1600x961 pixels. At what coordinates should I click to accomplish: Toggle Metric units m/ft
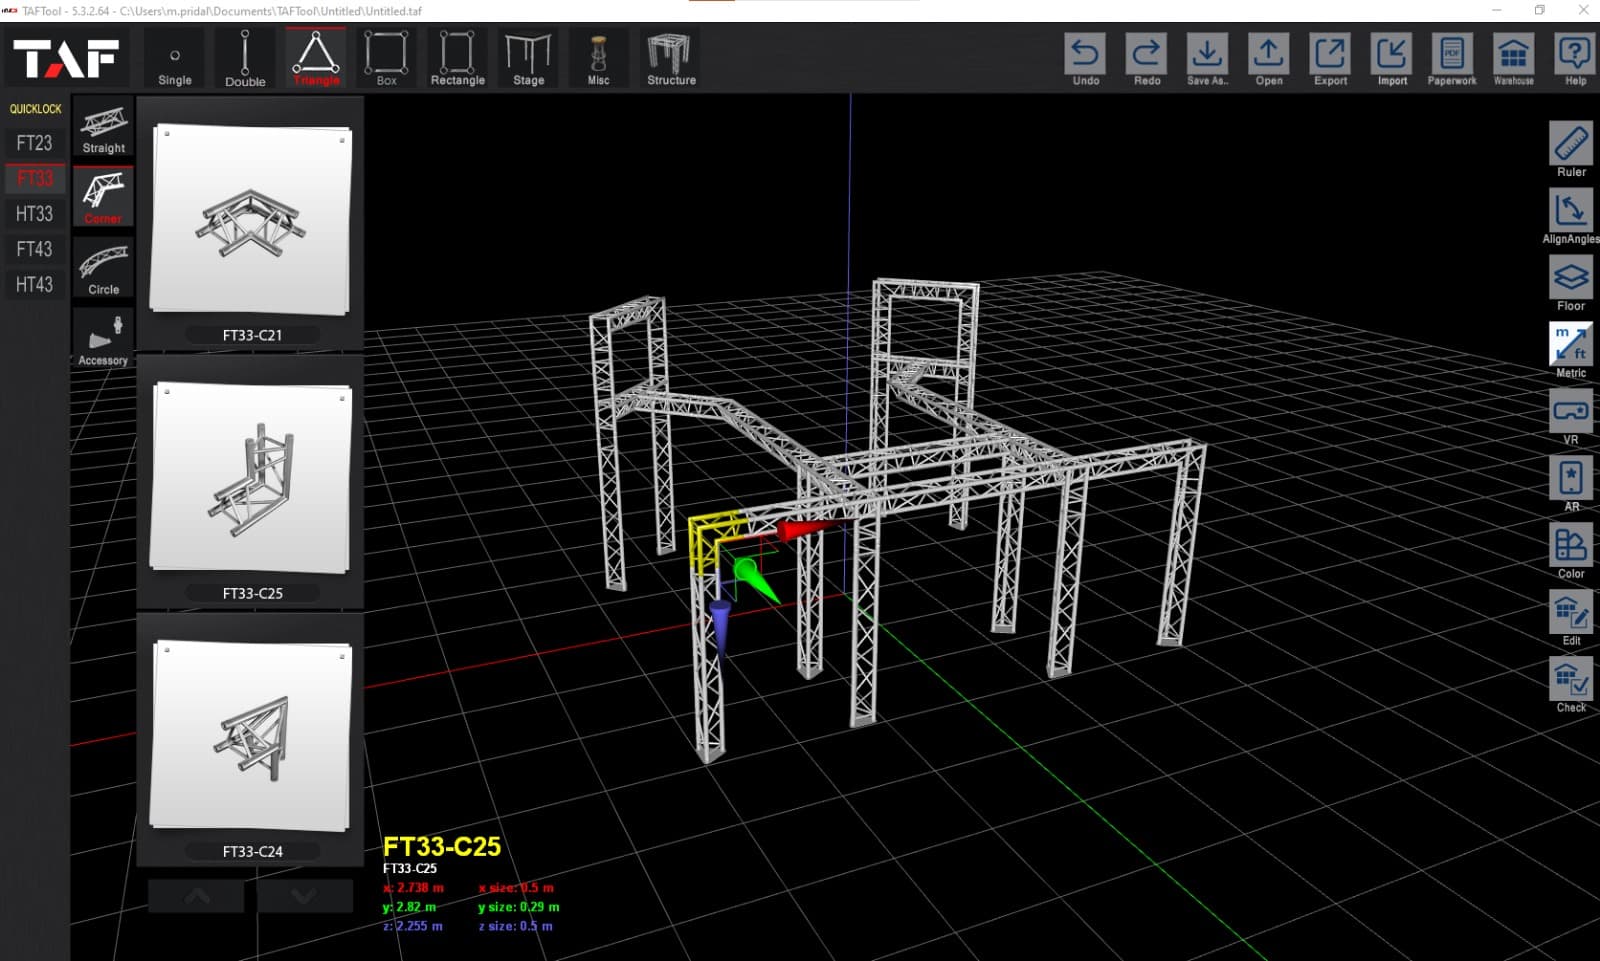[x=1571, y=351]
